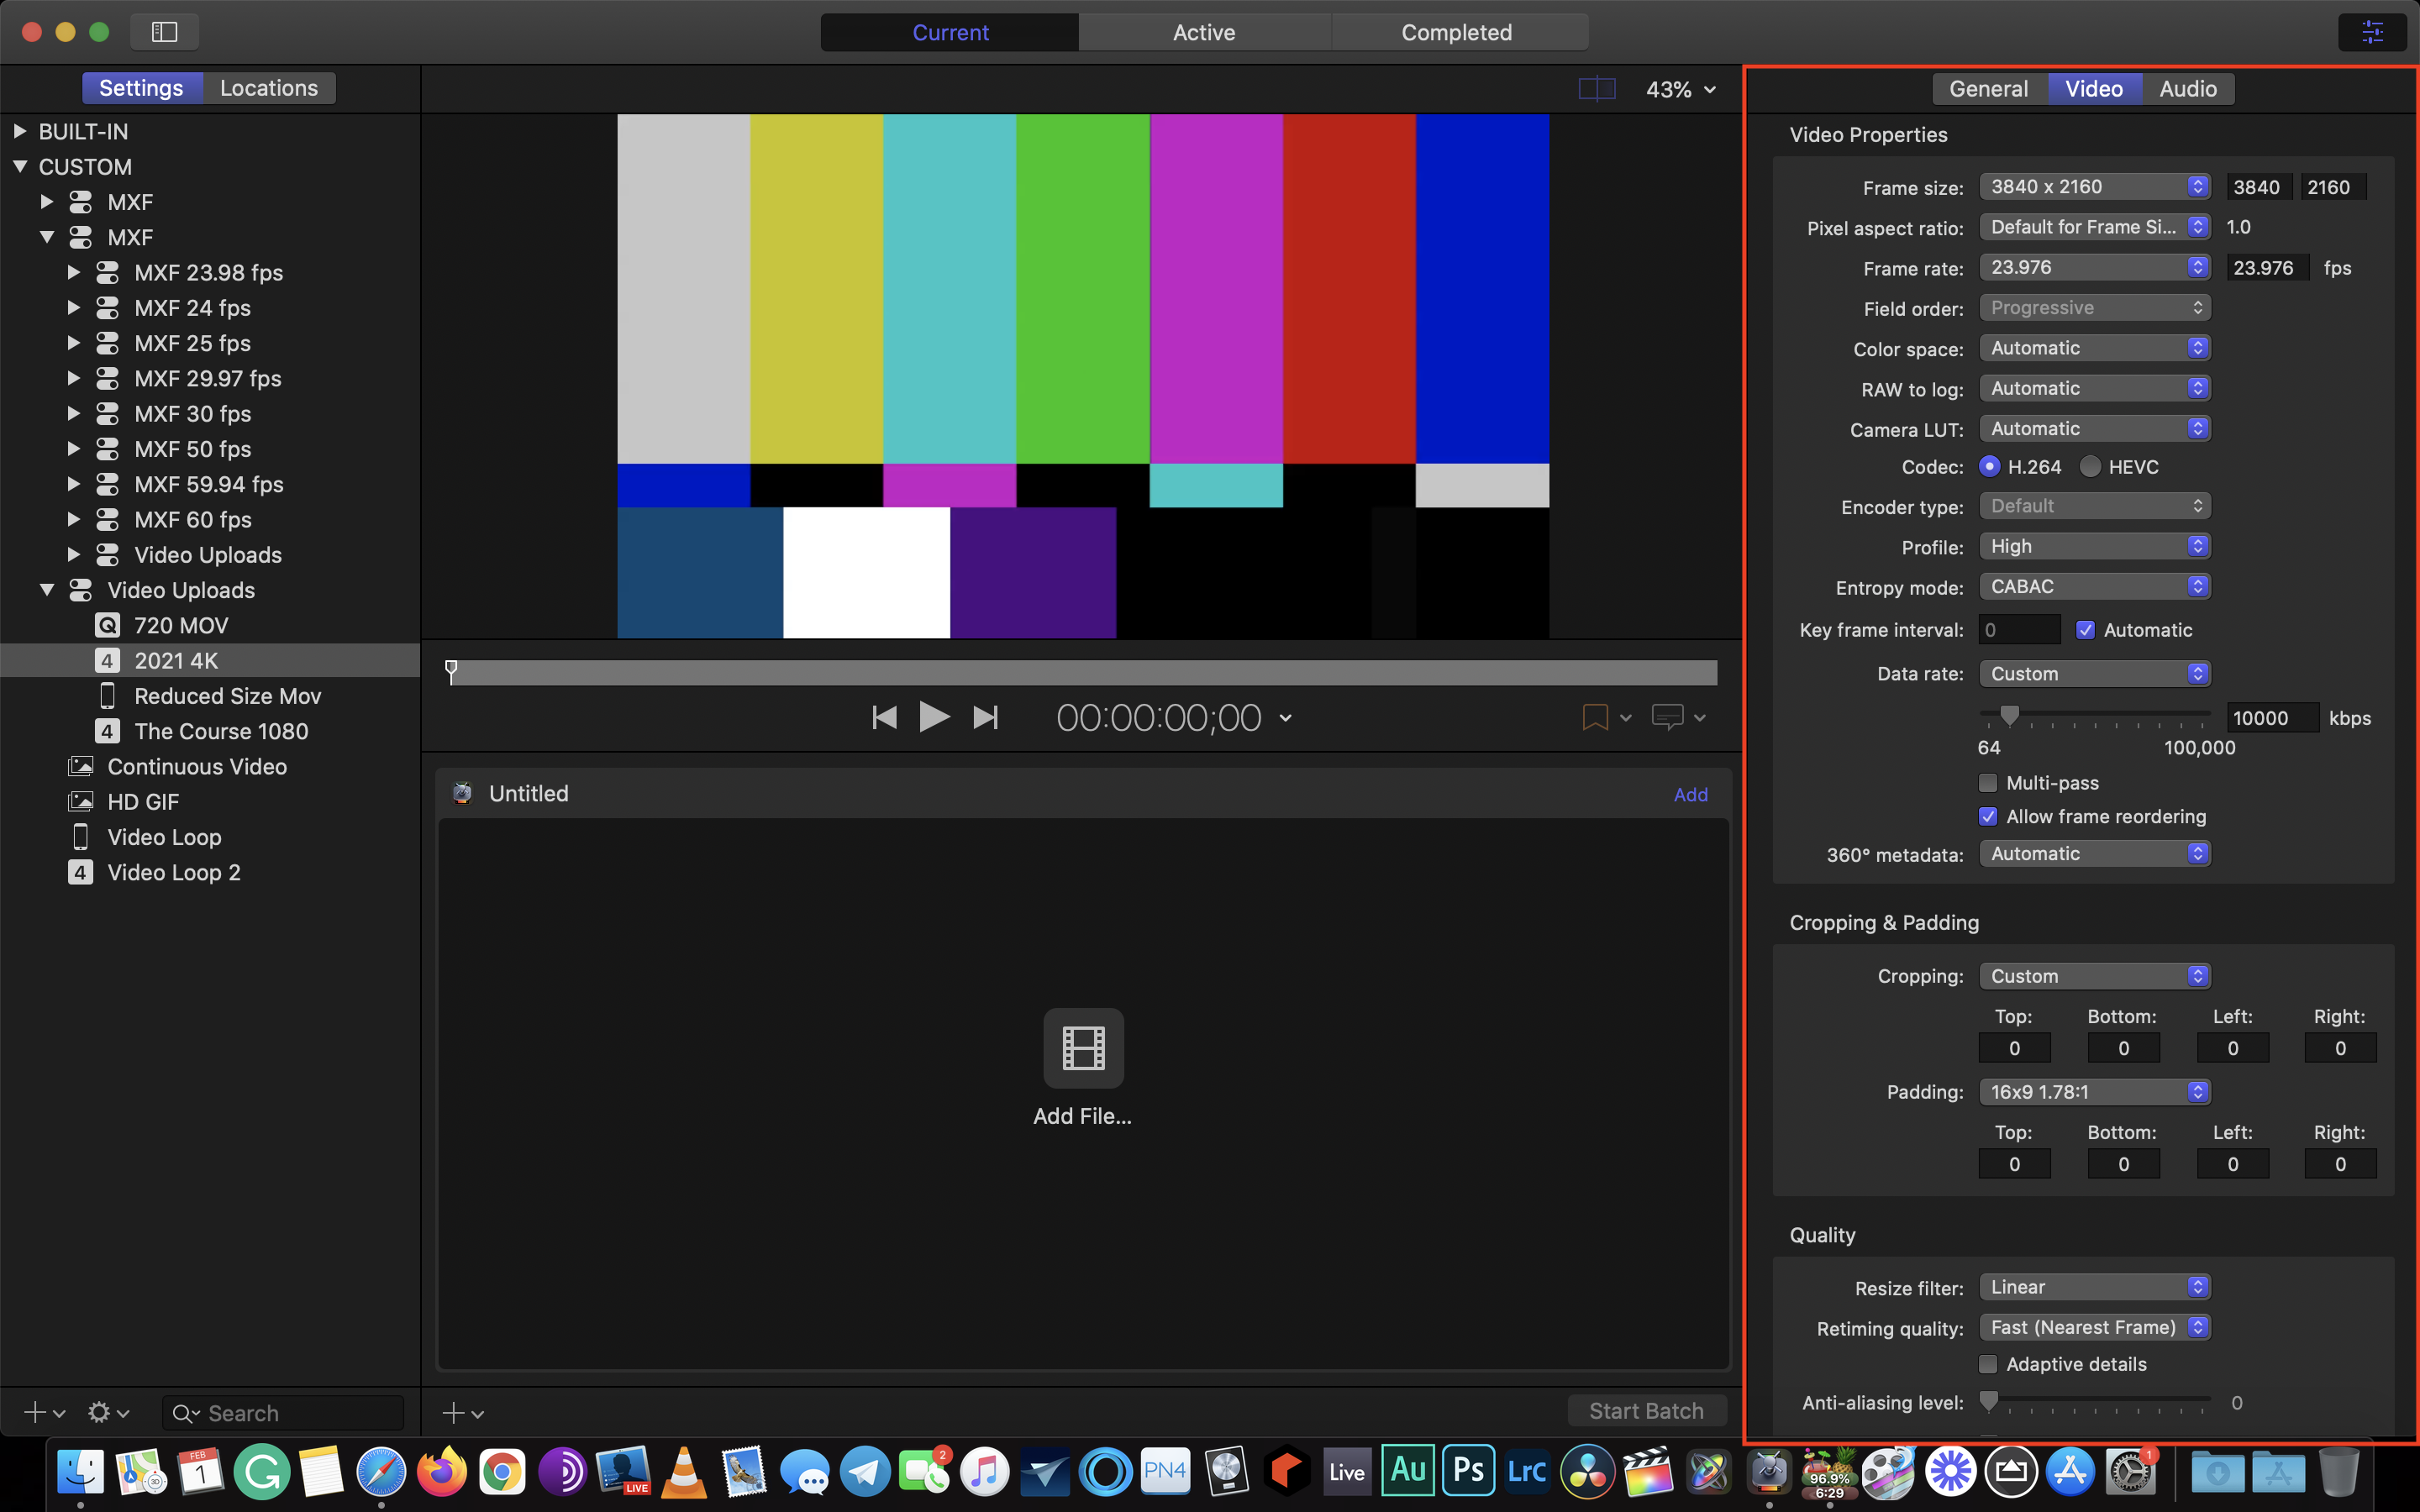2420x1512 pixels.
Task: Click the captions speech-bubble icon
Action: [x=1667, y=717]
